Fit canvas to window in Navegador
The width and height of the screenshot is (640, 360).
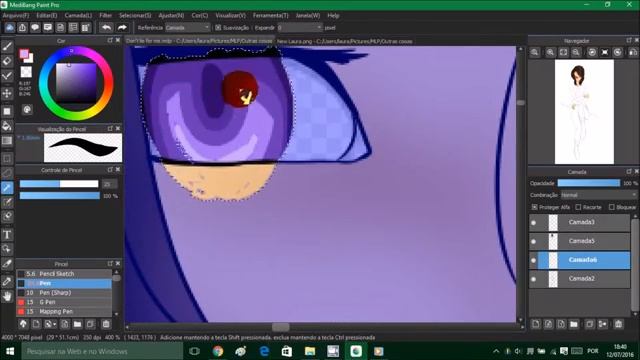coord(563,52)
